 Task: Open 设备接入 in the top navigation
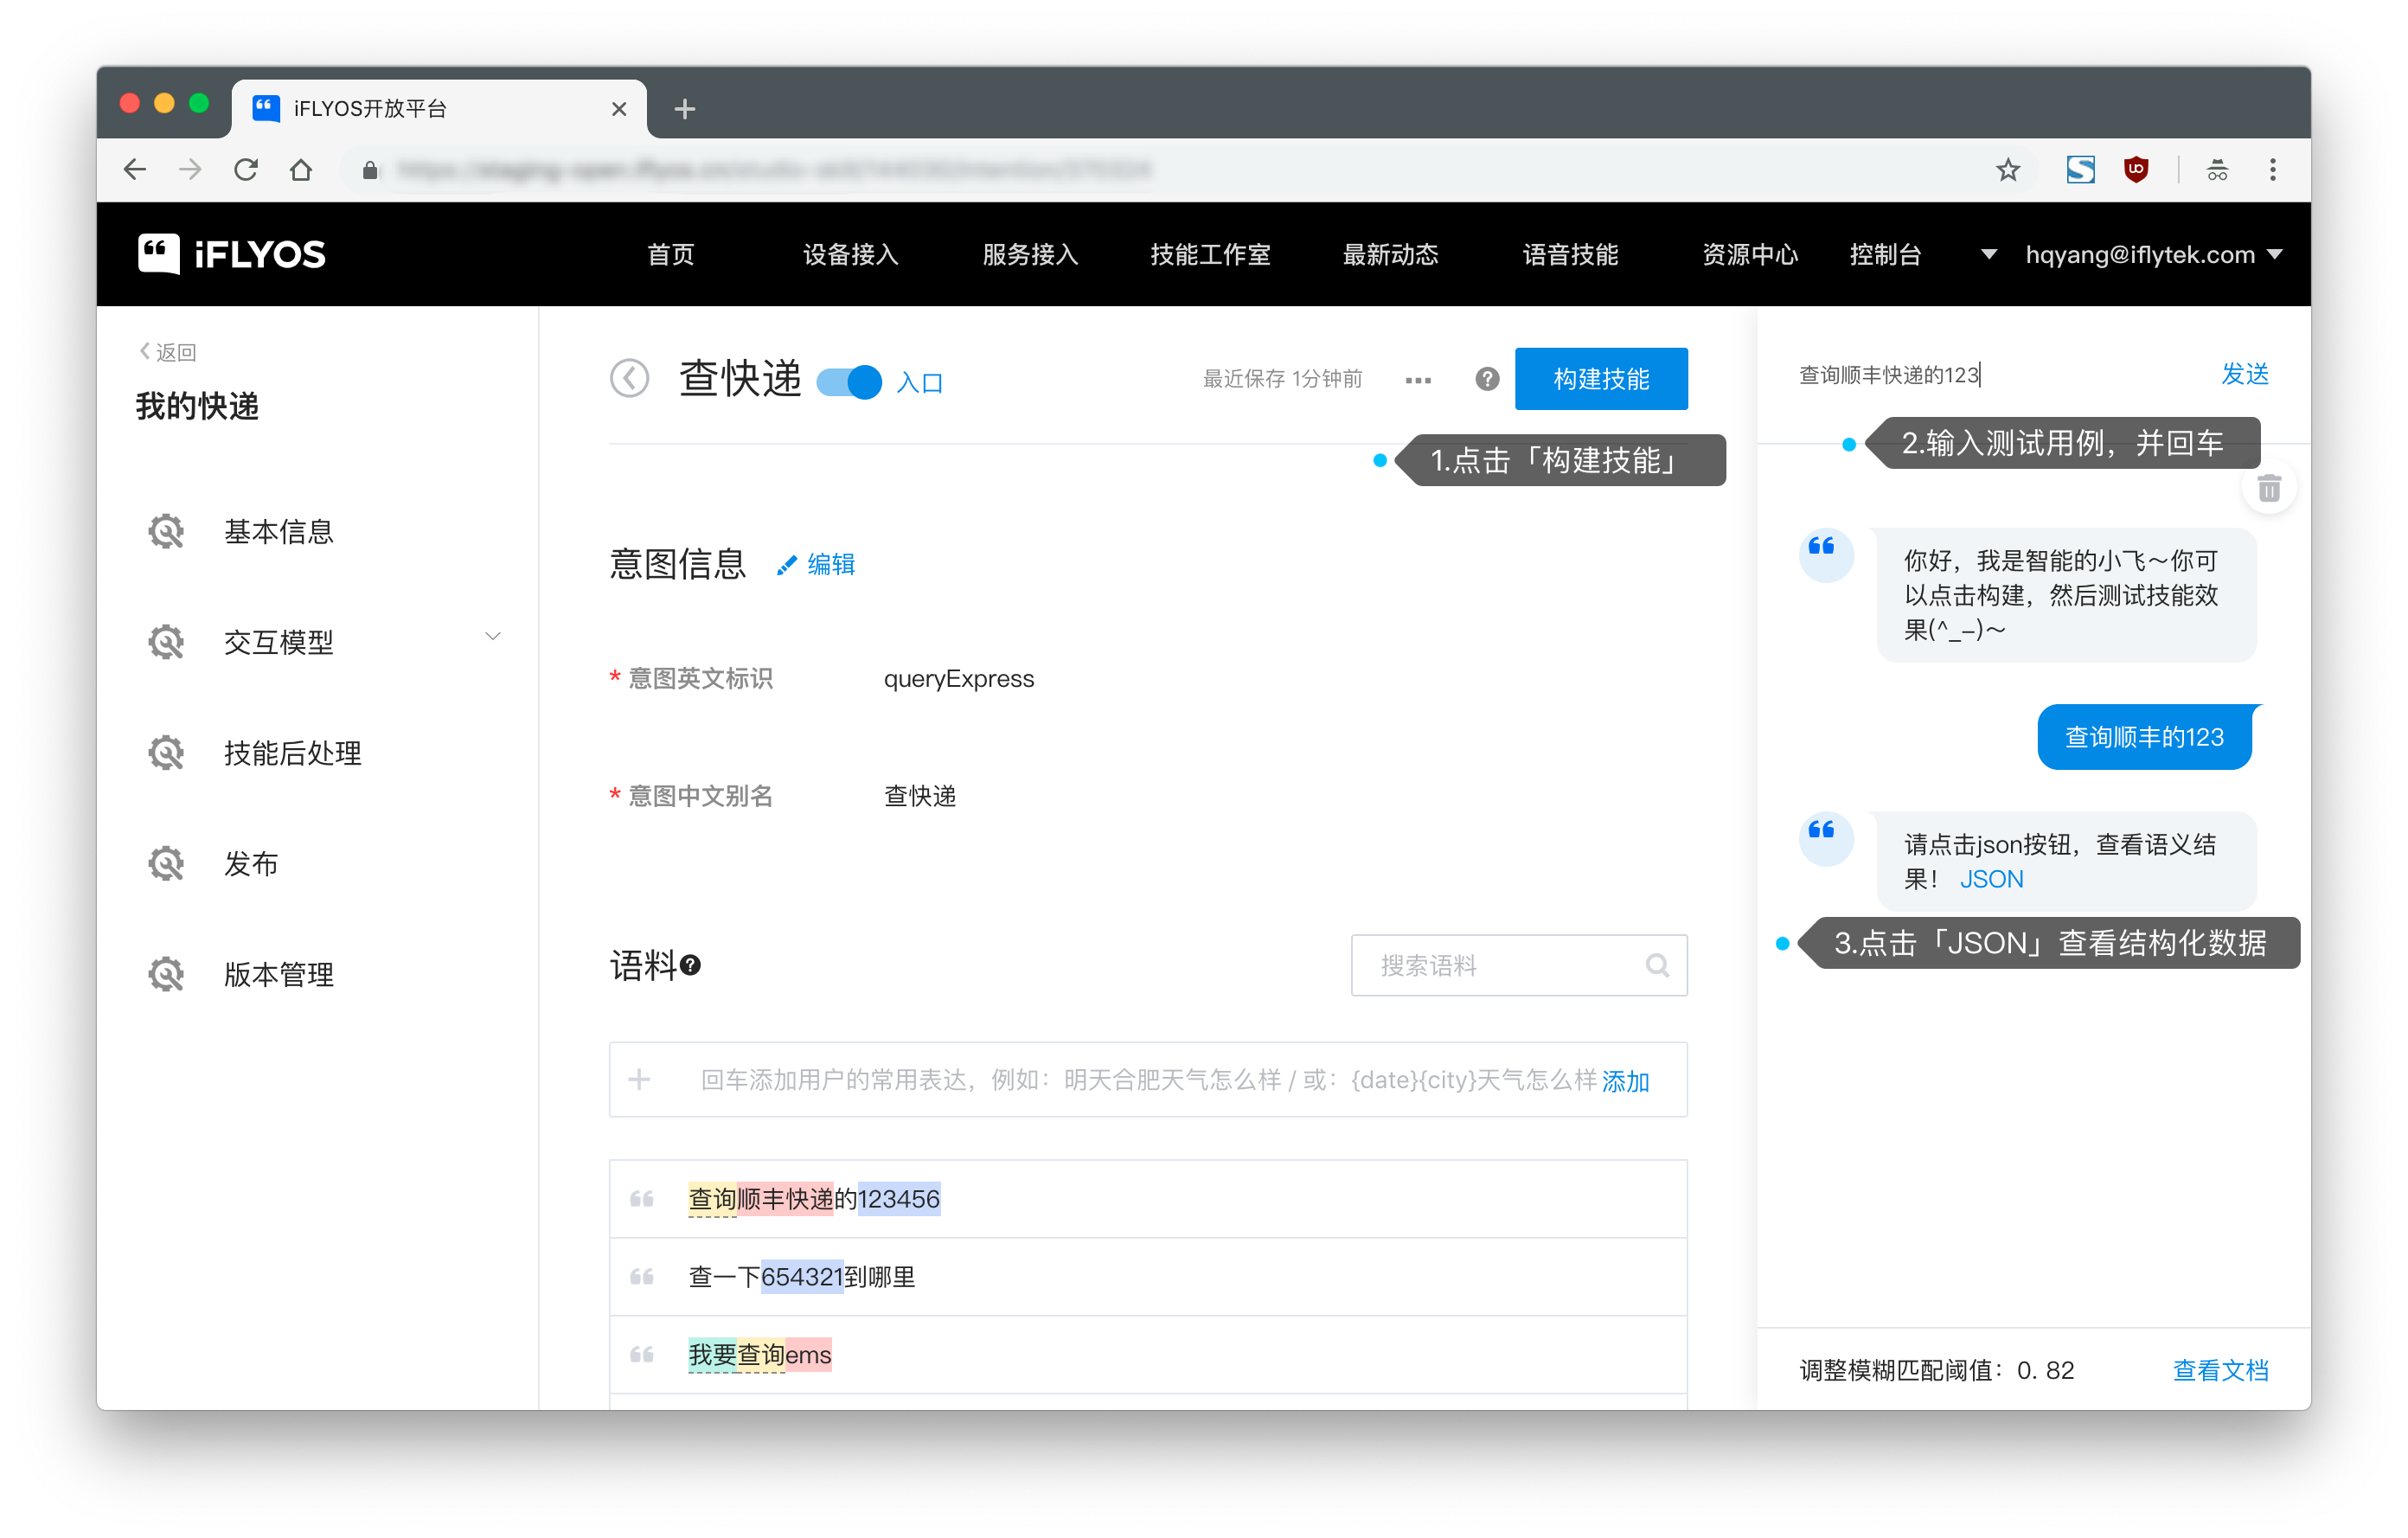[851, 254]
